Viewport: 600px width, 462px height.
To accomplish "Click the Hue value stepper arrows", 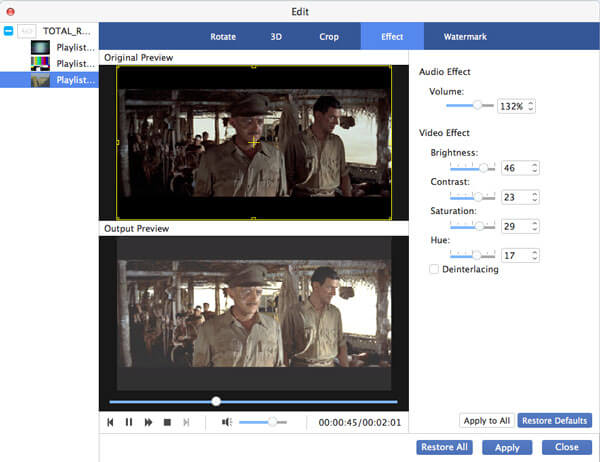I will (535, 255).
